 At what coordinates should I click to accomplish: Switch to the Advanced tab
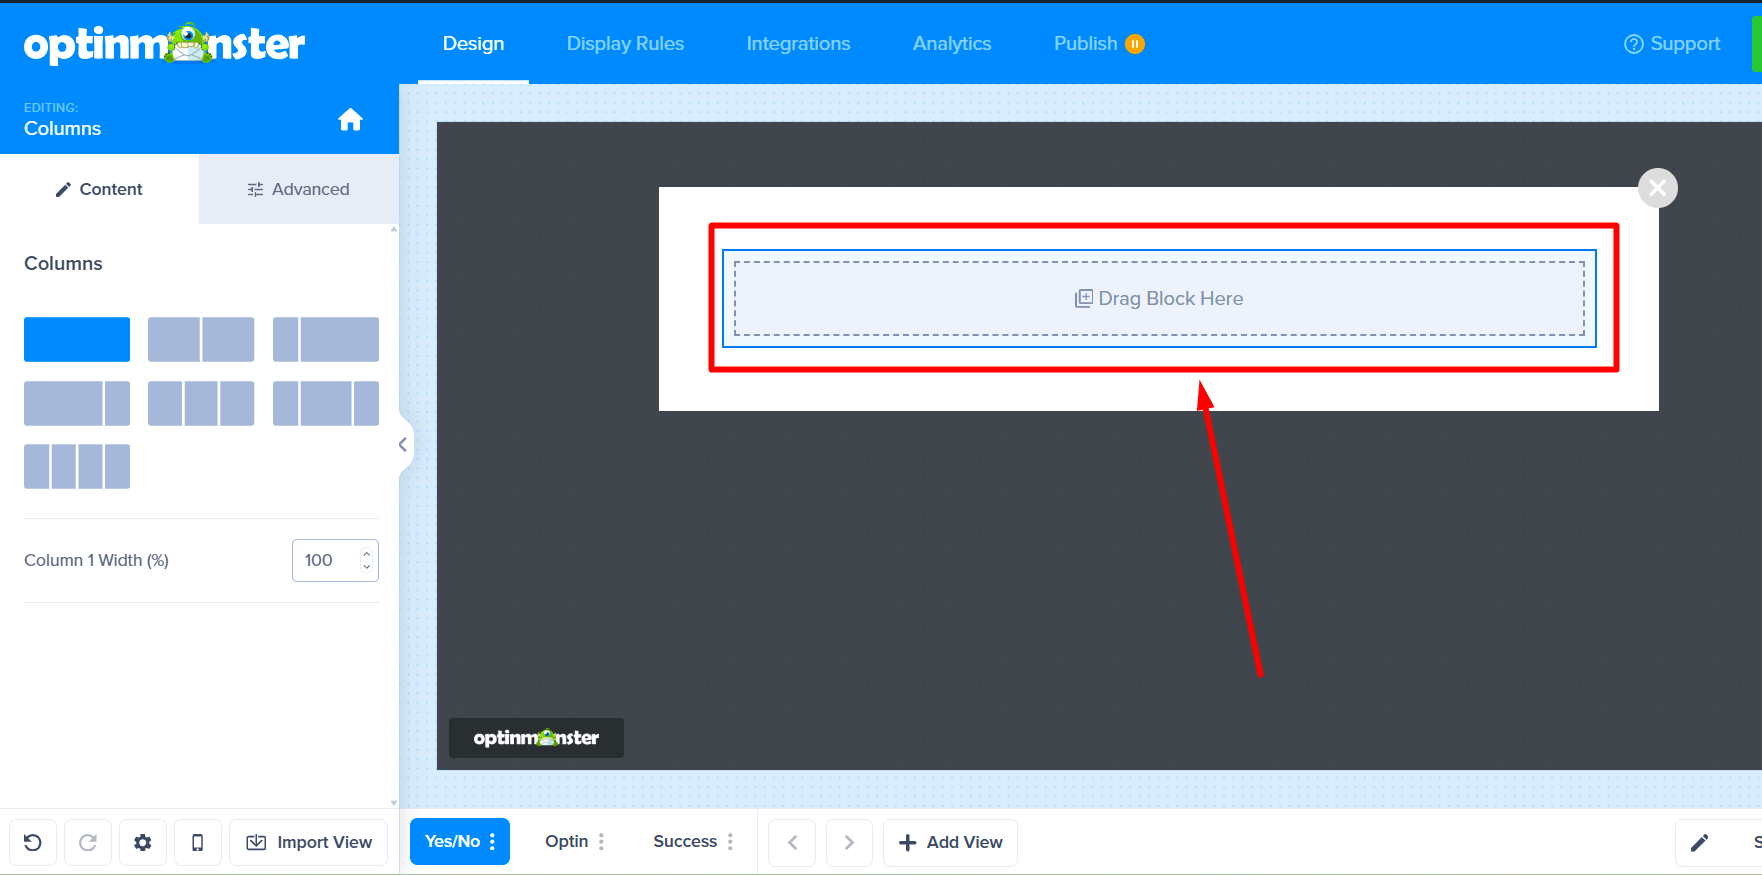pyautogui.click(x=299, y=189)
